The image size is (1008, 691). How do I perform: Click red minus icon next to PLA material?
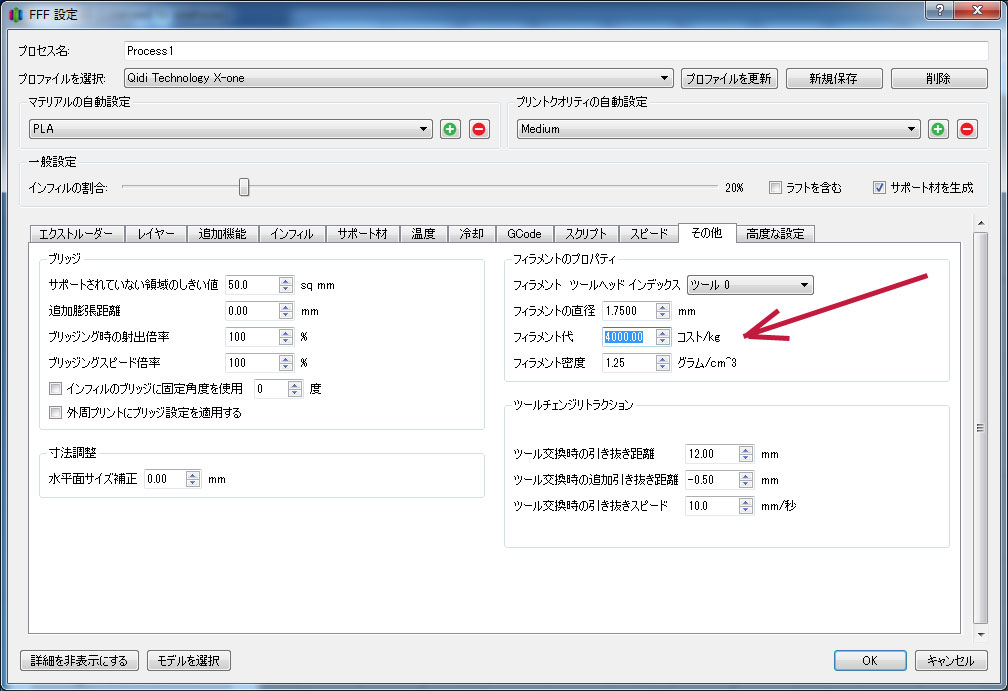[x=480, y=129]
